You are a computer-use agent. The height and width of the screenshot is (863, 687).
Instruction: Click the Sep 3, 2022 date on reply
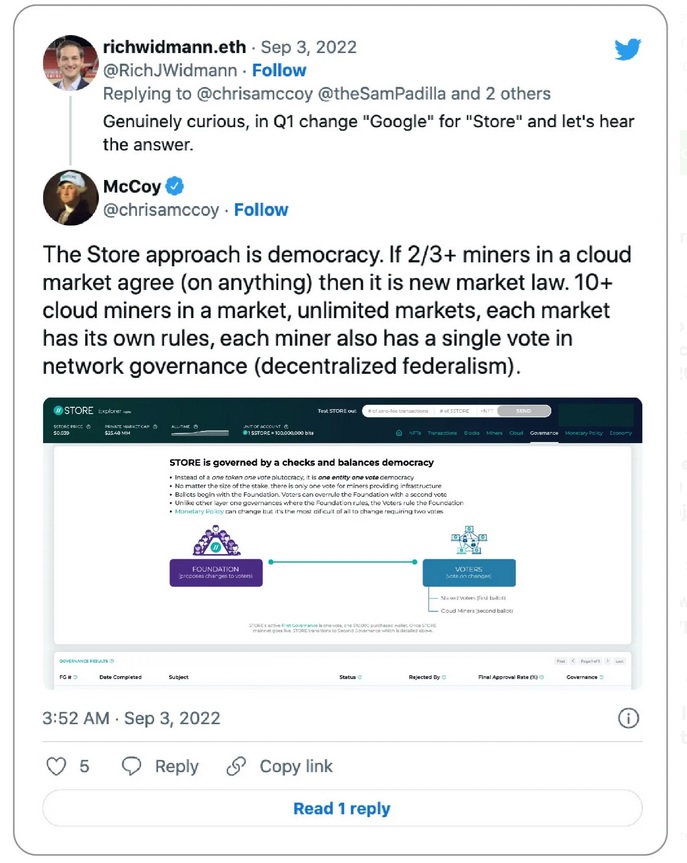coord(309,47)
